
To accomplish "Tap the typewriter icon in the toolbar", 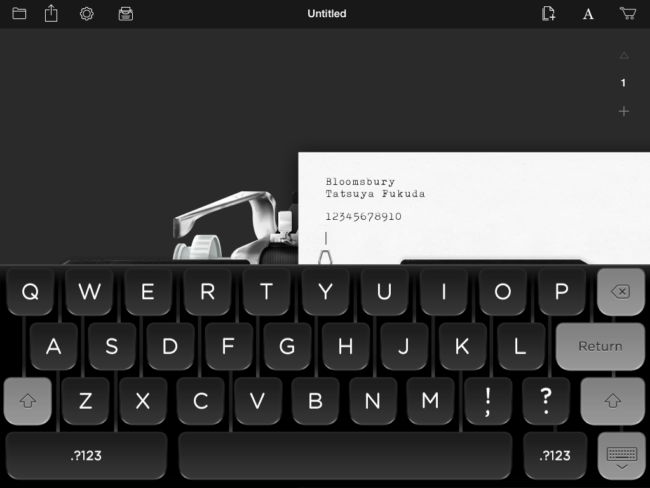I will click(x=125, y=14).
